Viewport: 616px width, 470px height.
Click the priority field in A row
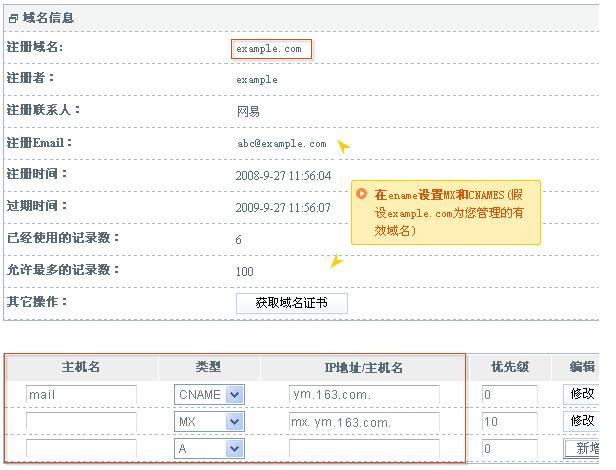click(x=510, y=448)
